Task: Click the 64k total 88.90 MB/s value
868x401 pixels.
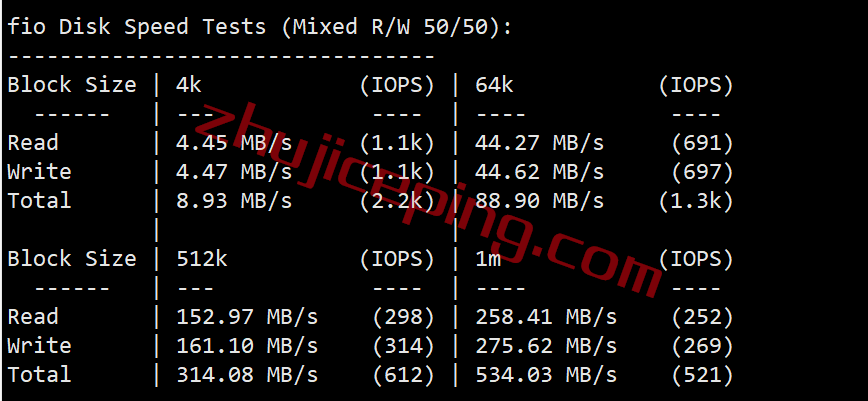Action: coord(540,200)
